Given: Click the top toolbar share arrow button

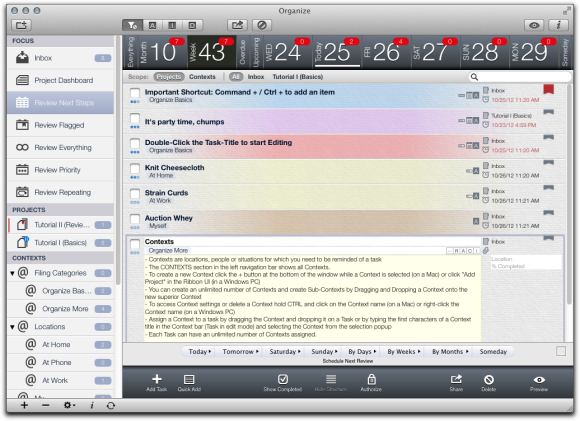Looking at the screenshot, I should (237, 25).
